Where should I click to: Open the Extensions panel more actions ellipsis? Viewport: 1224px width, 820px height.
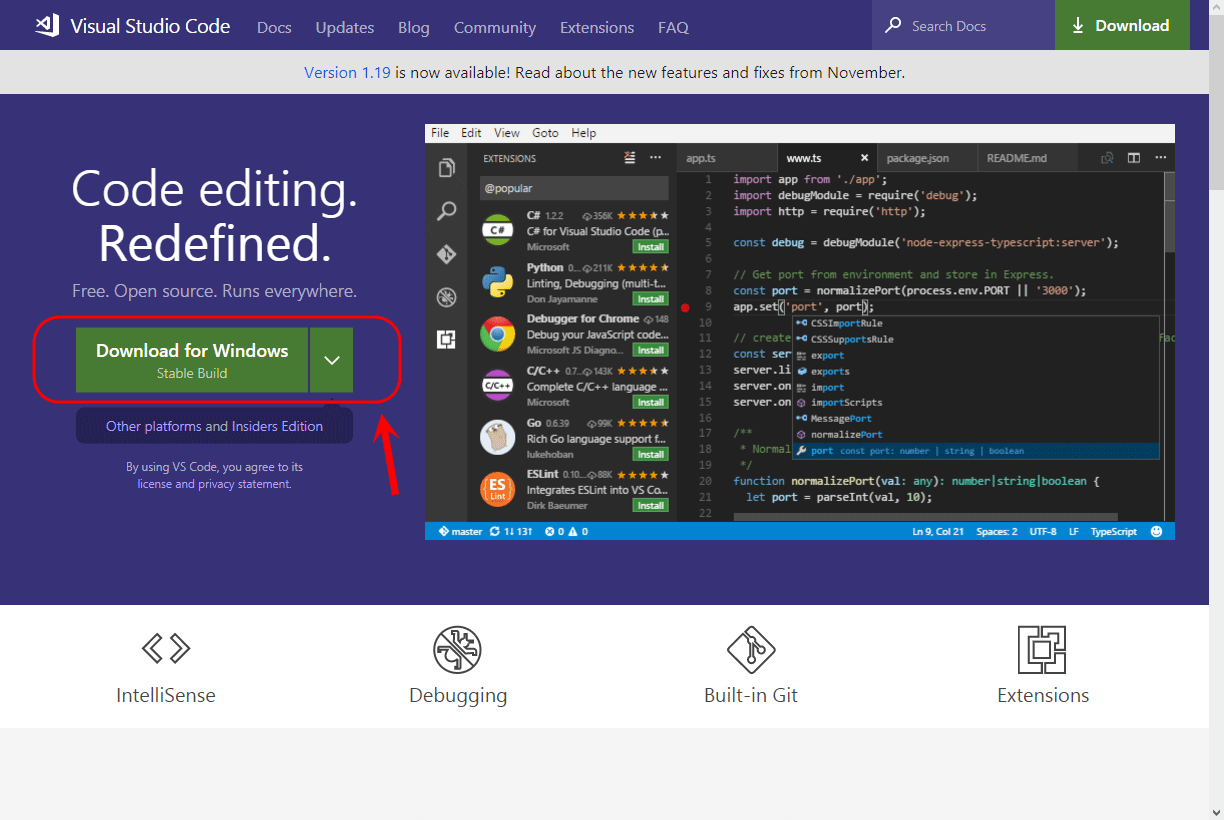point(656,158)
